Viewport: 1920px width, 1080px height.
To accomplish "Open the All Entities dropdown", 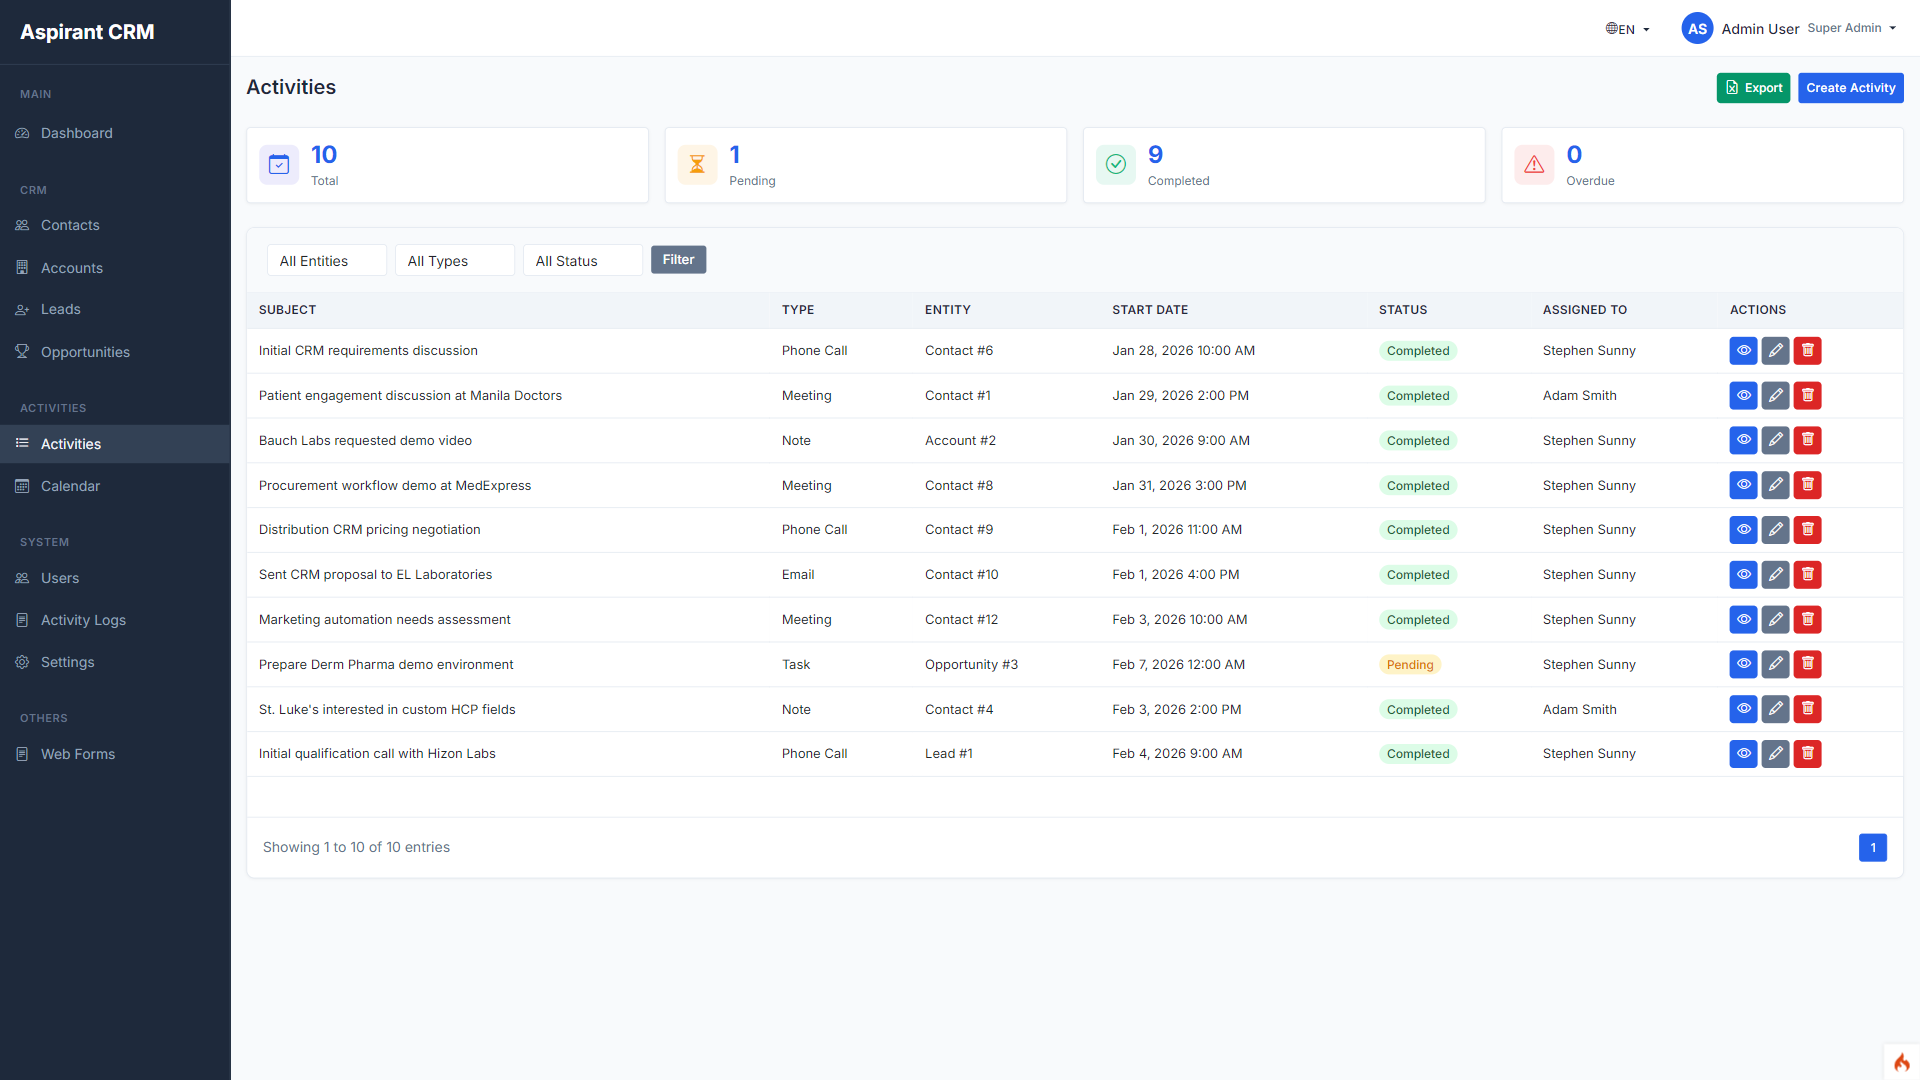I will (326, 260).
